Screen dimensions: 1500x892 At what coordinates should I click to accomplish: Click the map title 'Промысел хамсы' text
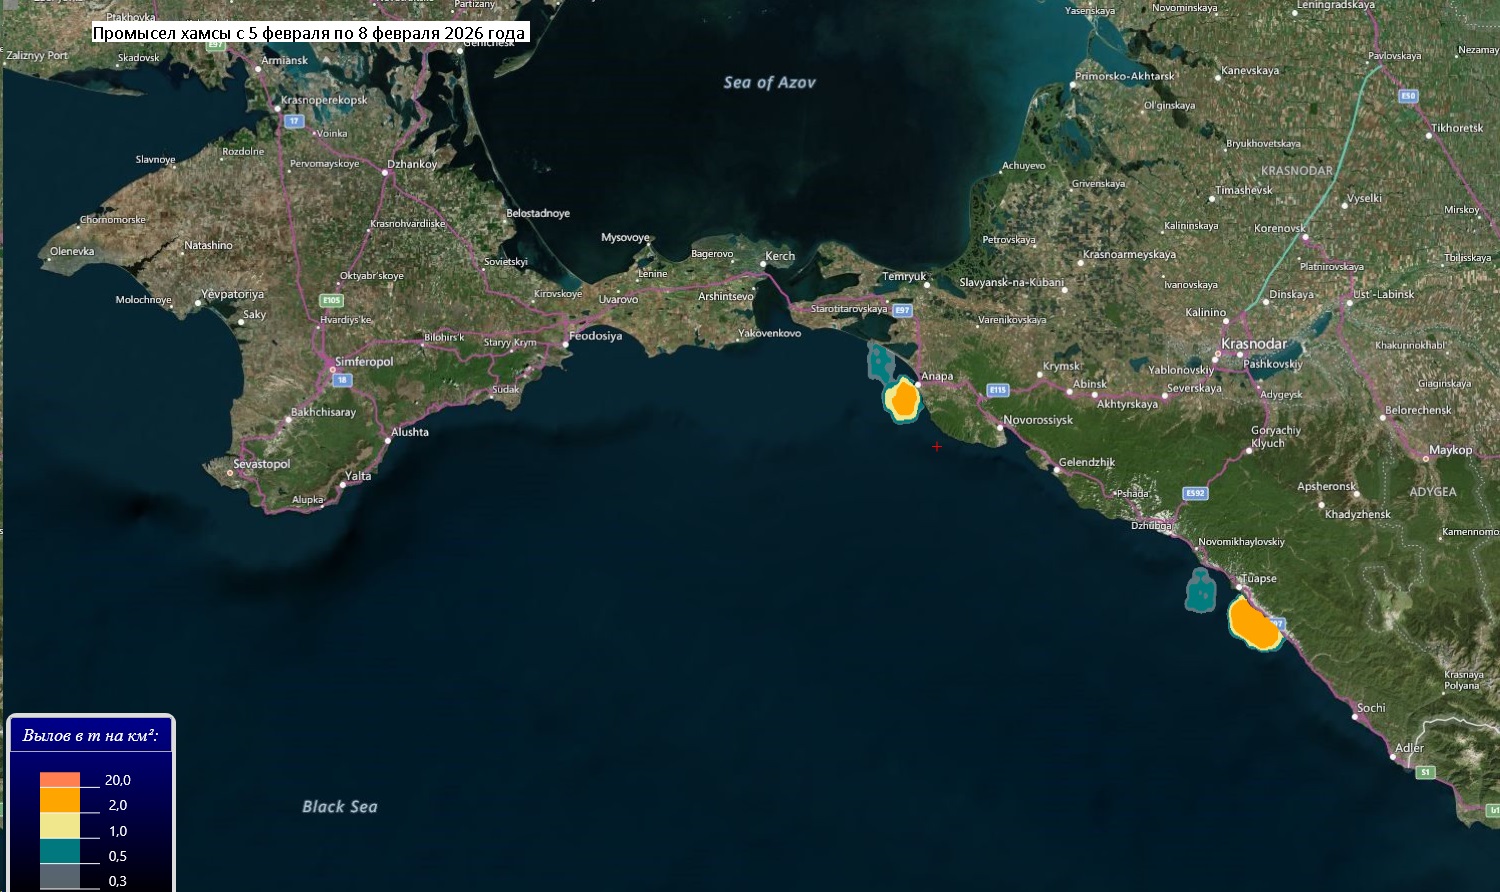pos(308,33)
